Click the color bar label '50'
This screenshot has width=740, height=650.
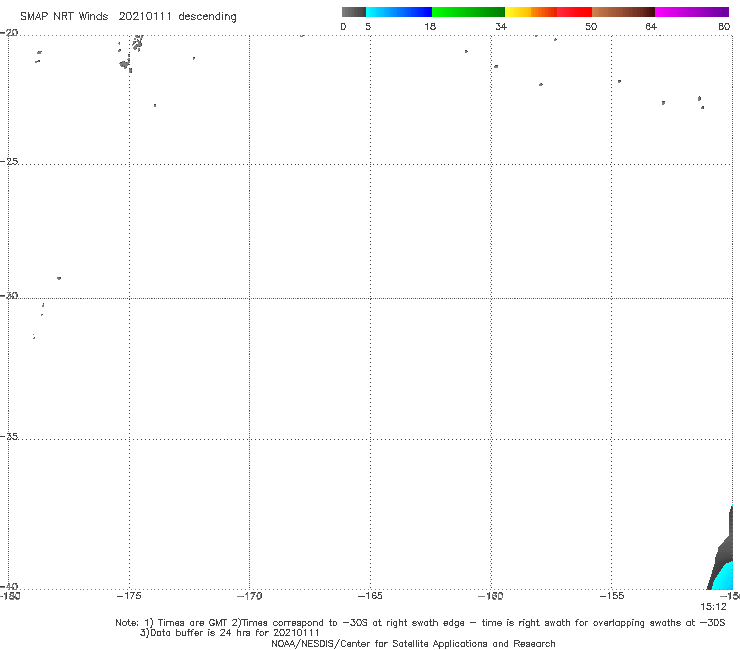(x=591, y=26)
